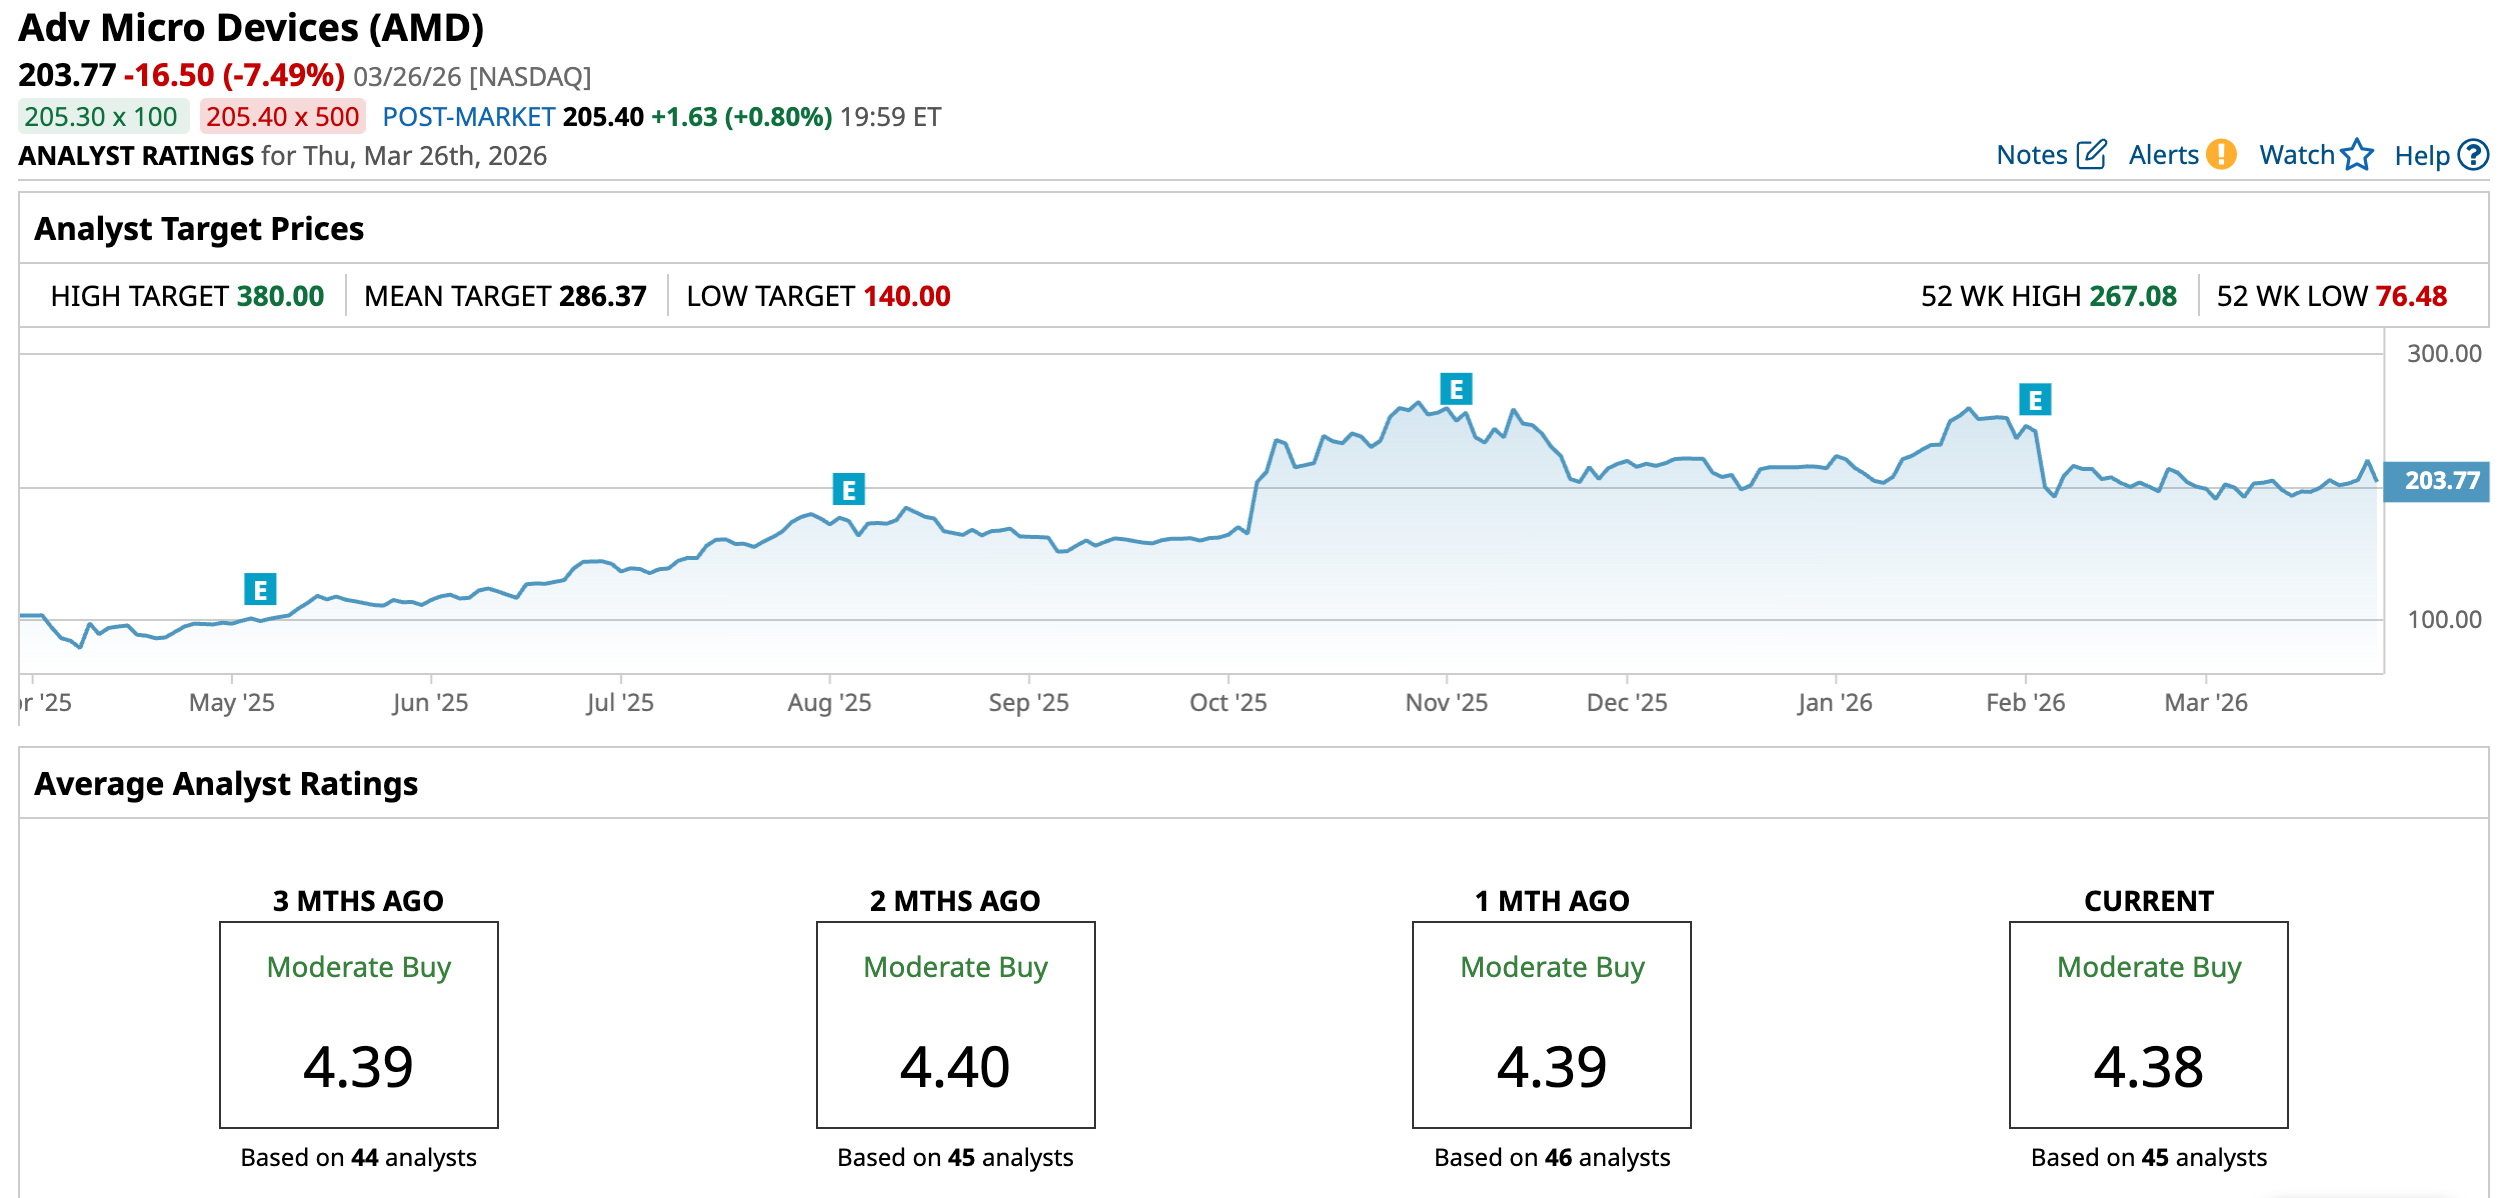Click the red ask 205.40 x 500 box
The height and width of the screenshot is (1198, 2502).
(282, 117)
